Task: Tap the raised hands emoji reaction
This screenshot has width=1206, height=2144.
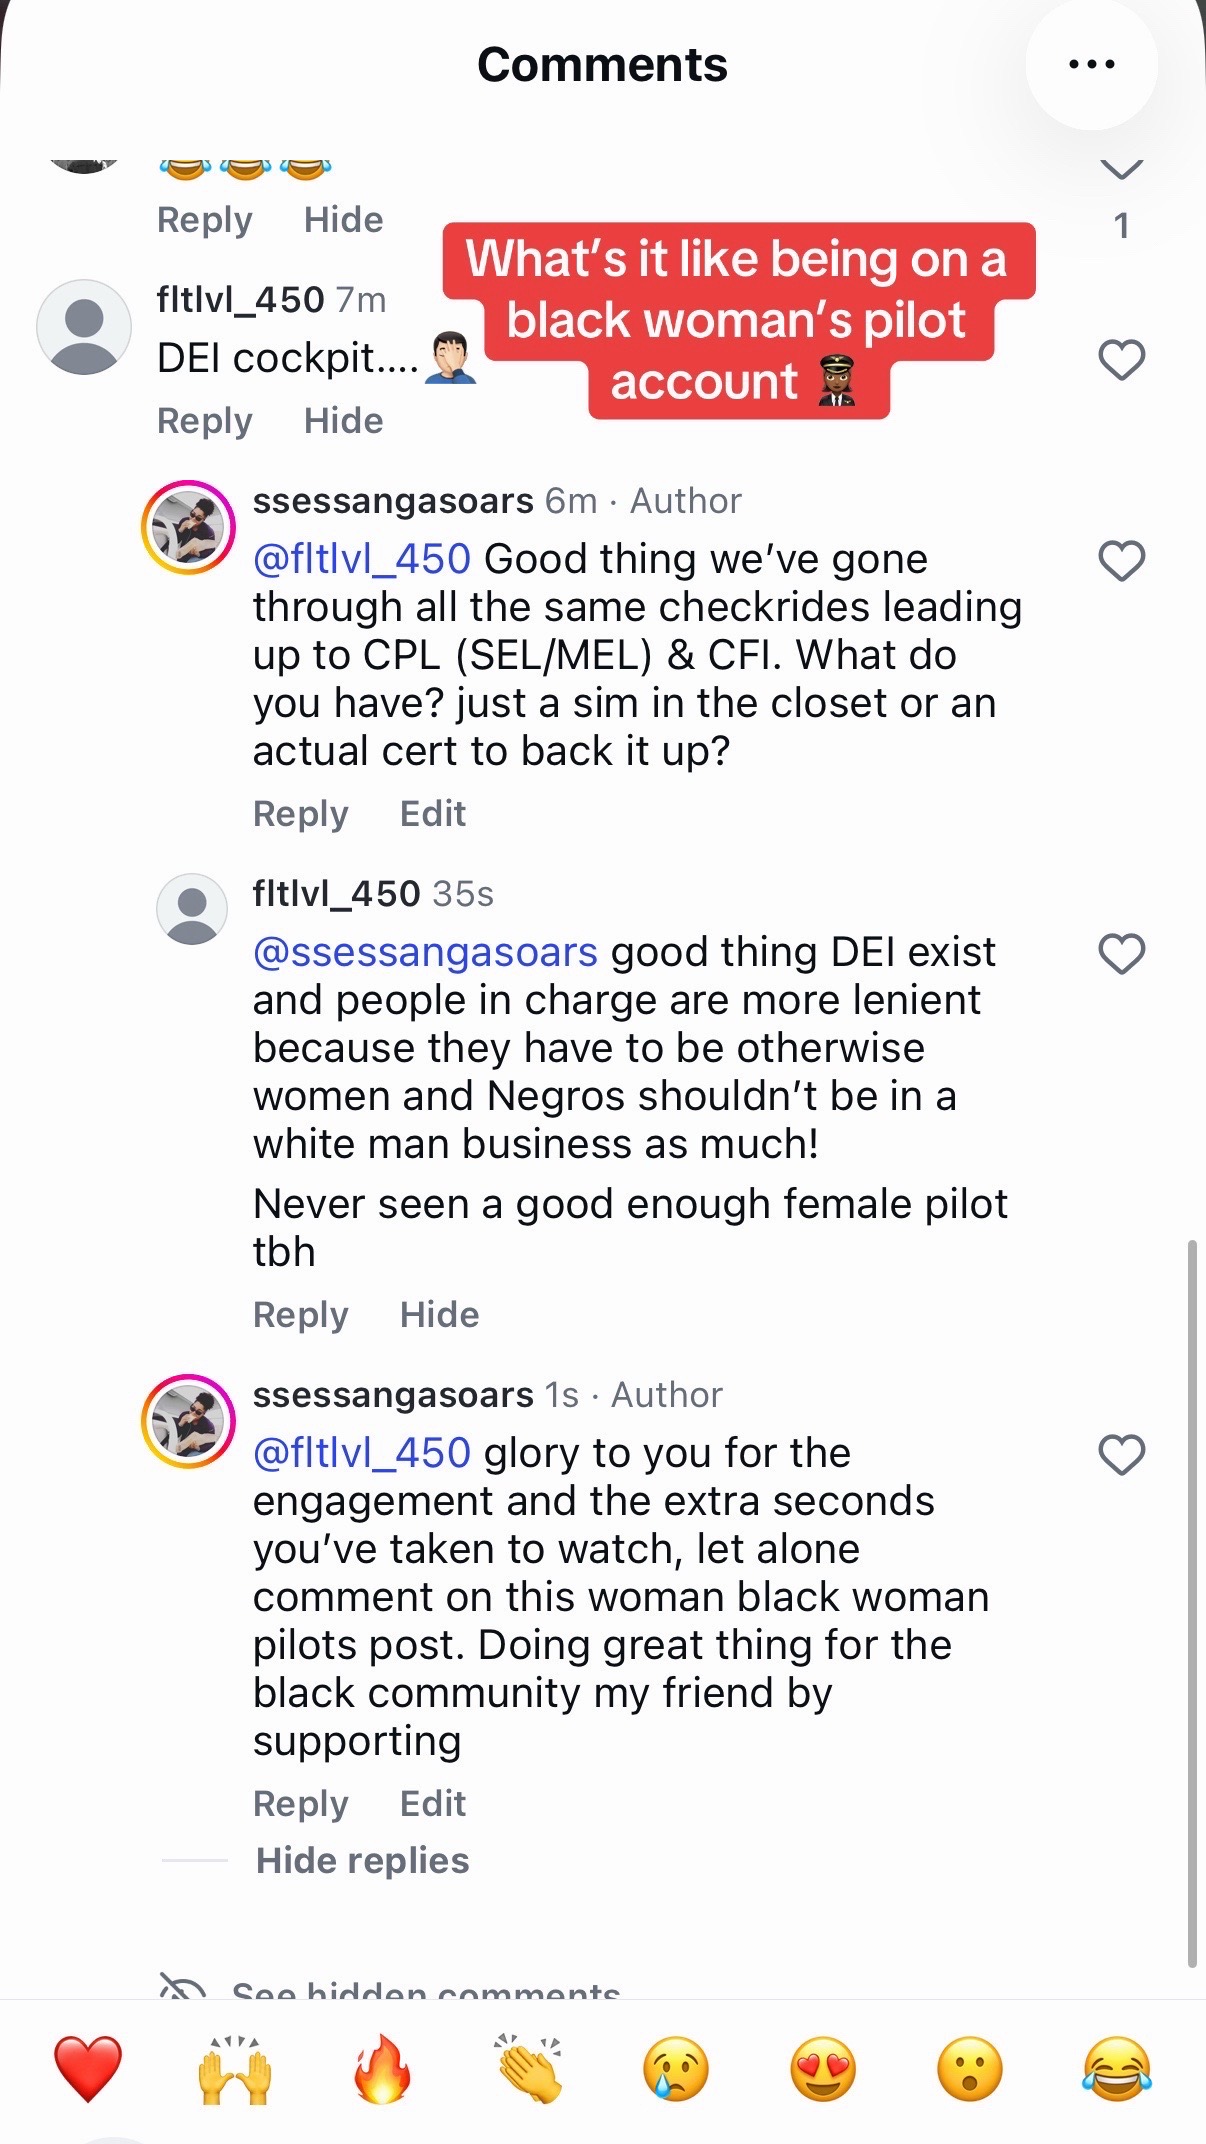Action: coord(235,2069)
